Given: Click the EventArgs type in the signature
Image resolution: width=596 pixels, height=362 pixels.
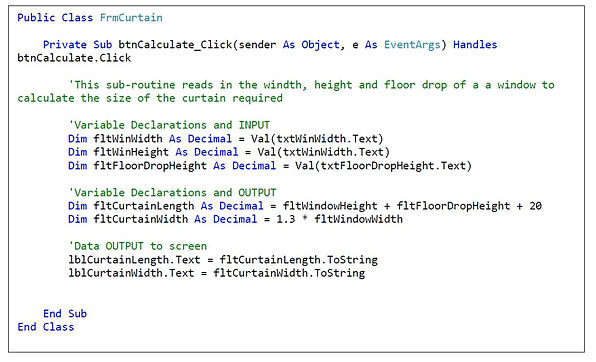Looking at the screenshot, I should click(x=412, y=45).
